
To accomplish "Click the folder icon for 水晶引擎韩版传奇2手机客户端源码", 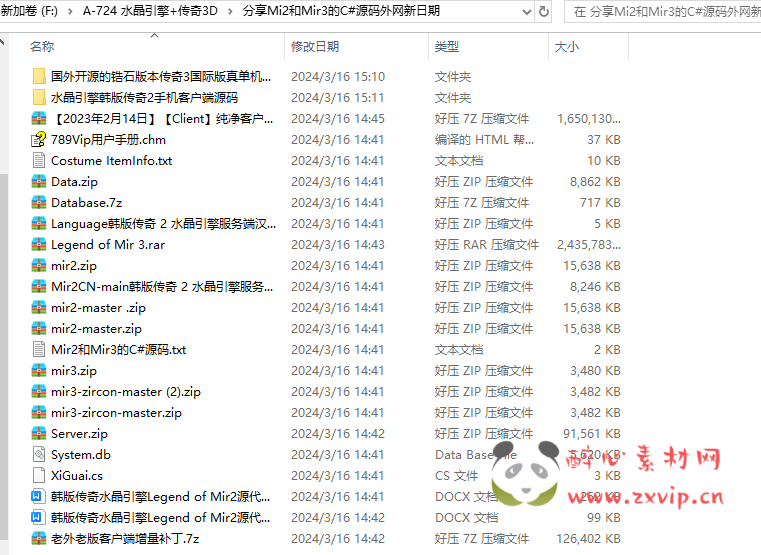I will pyautogui.click(x=39, y=98).
